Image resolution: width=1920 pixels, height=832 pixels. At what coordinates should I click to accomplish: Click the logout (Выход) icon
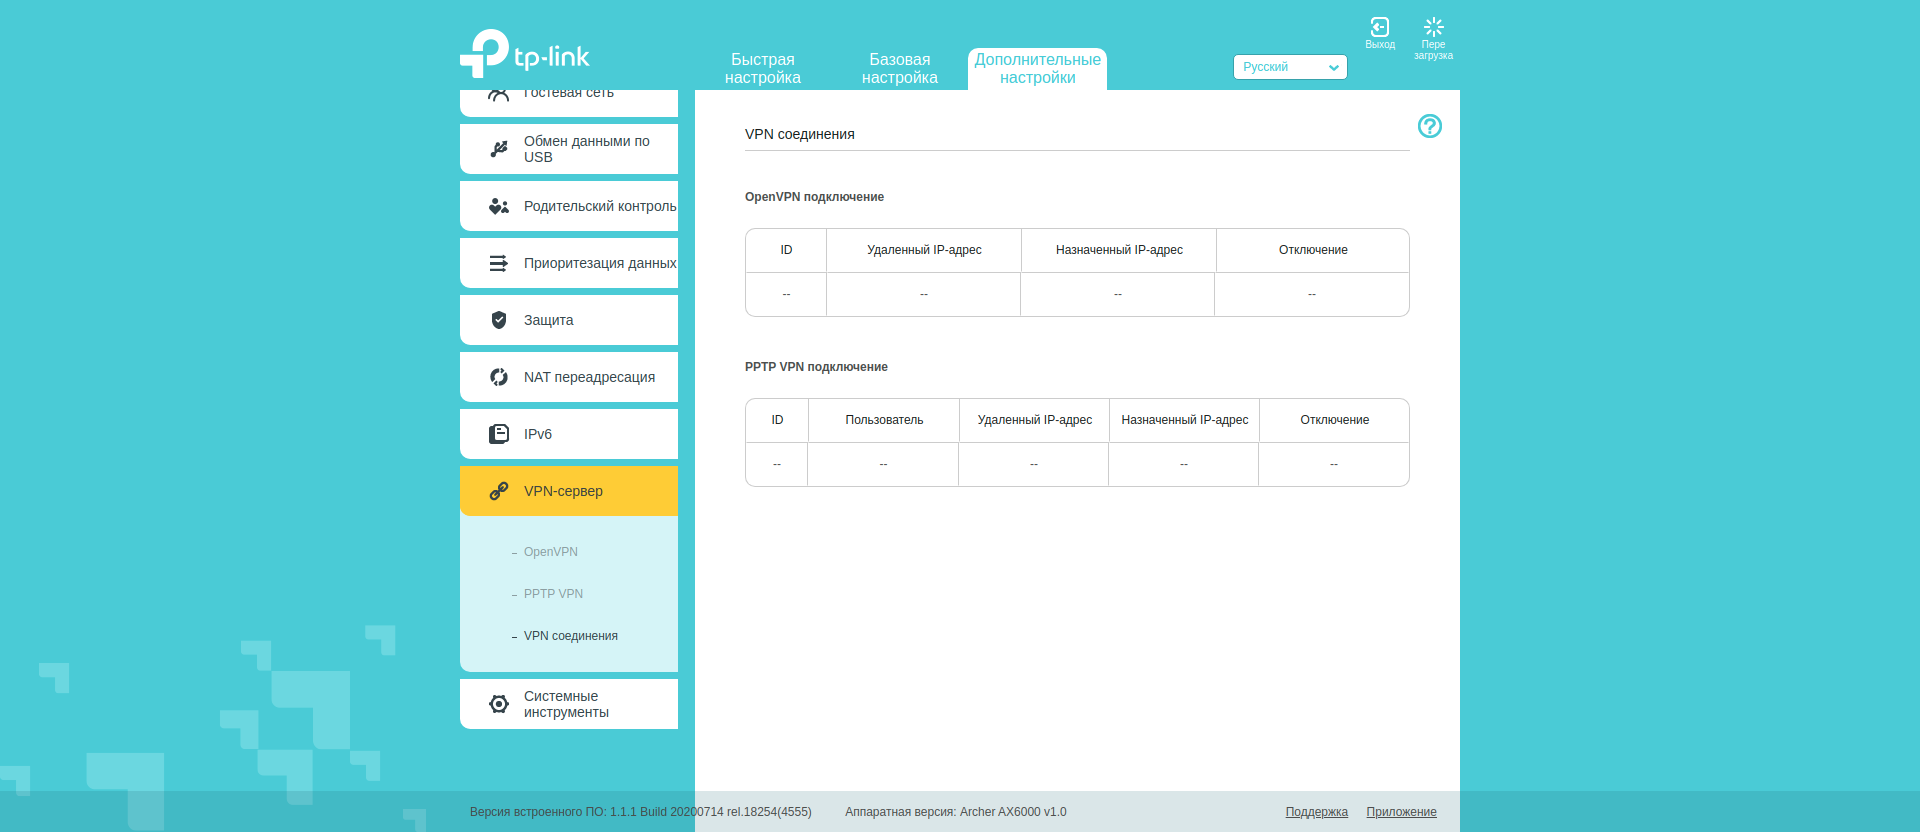[x=1379, y=28]
